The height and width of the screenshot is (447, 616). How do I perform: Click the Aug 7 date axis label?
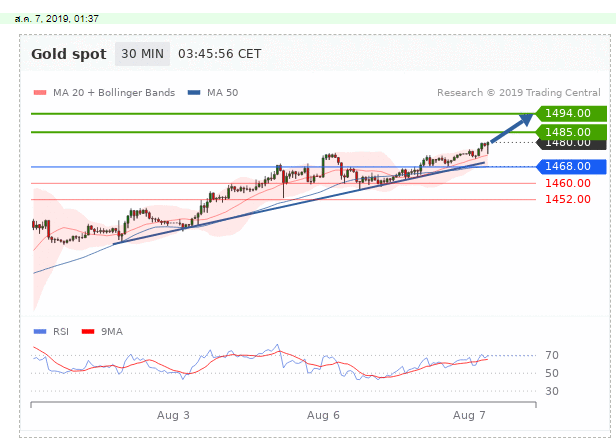[469, 415]
